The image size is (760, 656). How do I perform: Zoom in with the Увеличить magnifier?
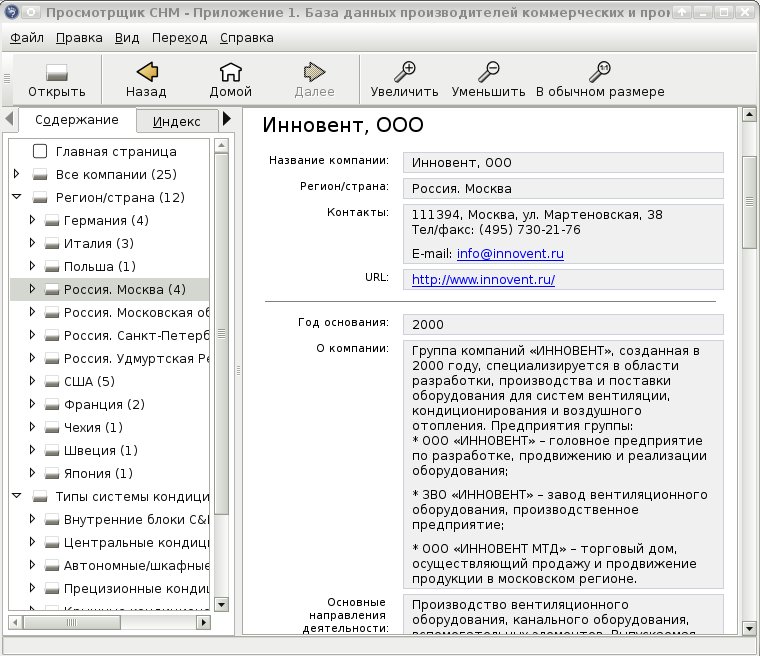coord(404,72)
